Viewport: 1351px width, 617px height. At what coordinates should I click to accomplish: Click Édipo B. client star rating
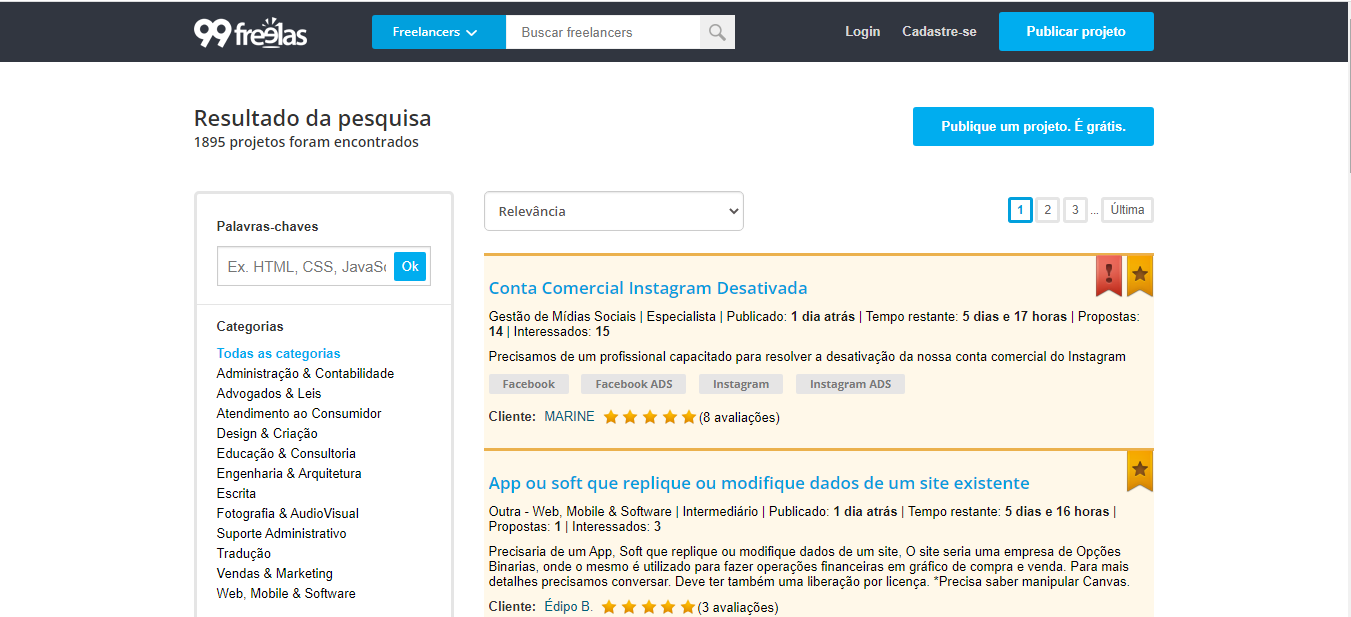(x=648, y=607)
